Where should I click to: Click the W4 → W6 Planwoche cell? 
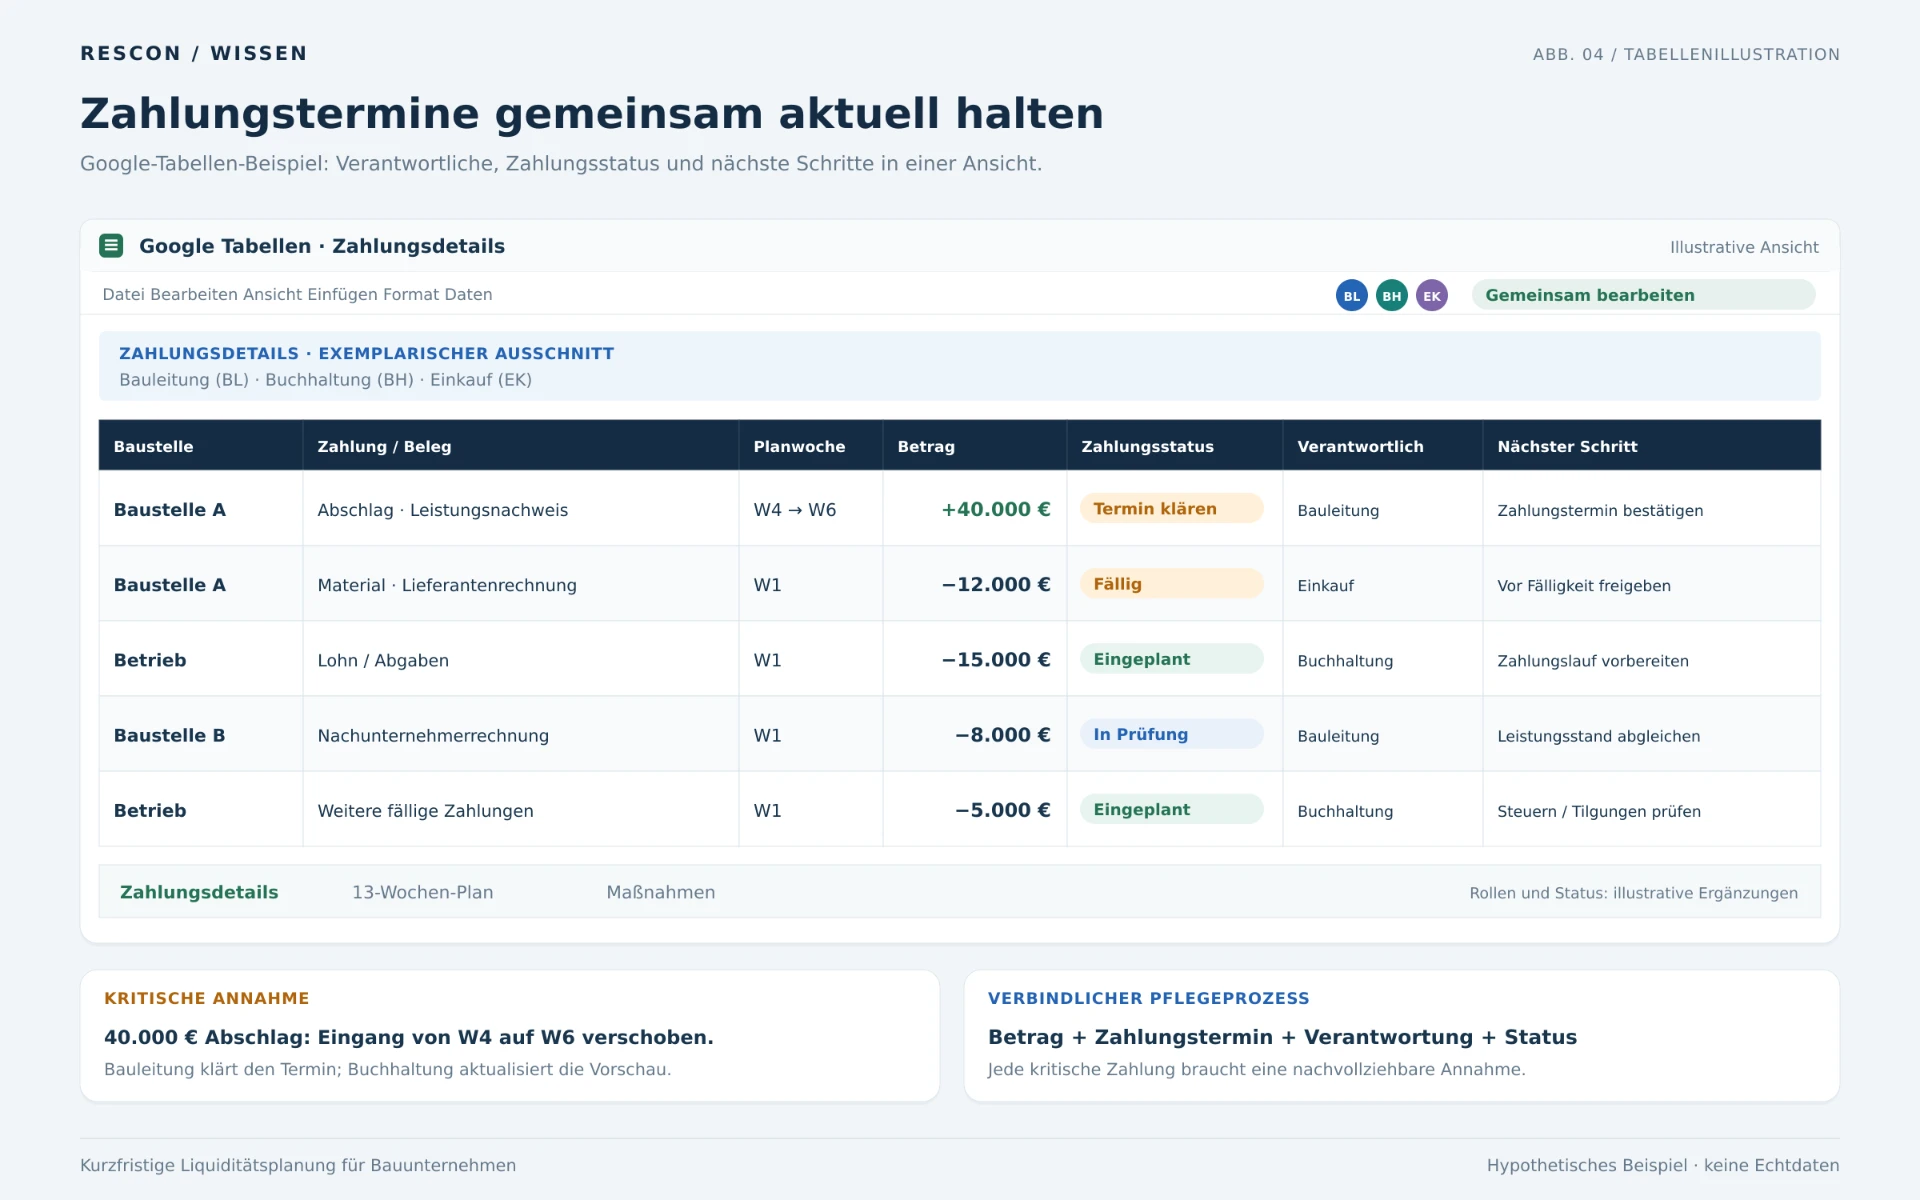point(811,509)
